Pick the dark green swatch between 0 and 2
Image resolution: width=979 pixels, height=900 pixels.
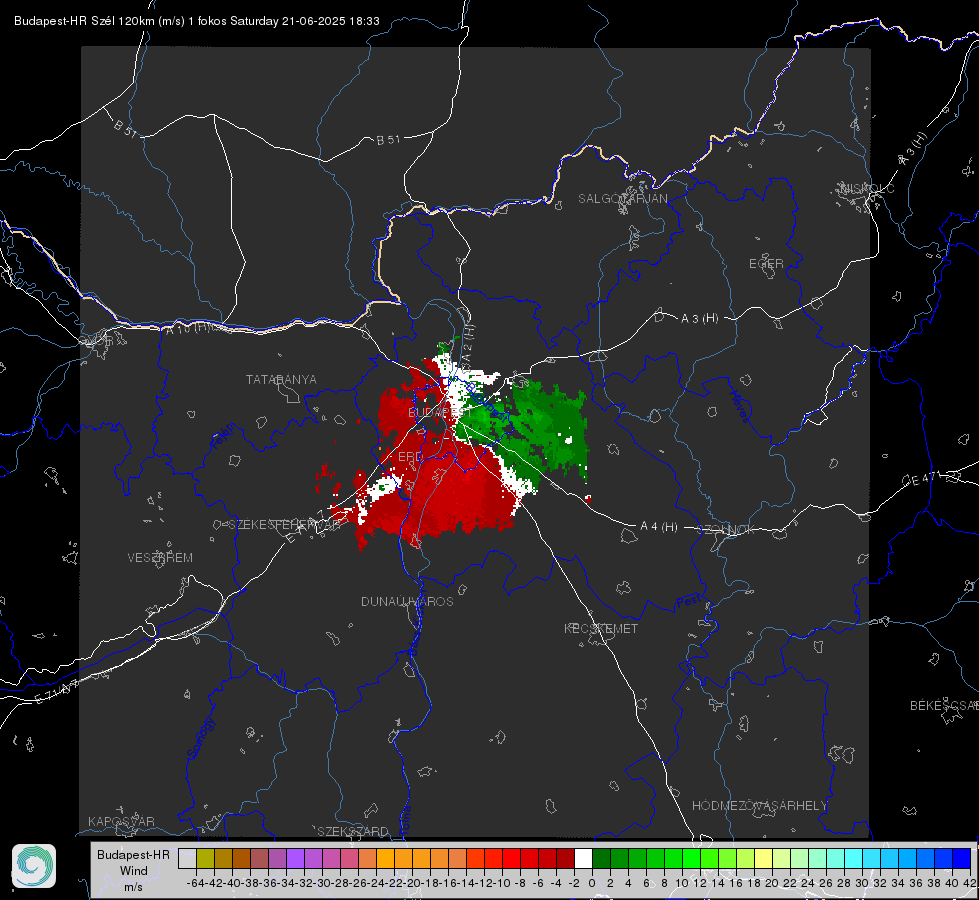[x=601, y=858]
